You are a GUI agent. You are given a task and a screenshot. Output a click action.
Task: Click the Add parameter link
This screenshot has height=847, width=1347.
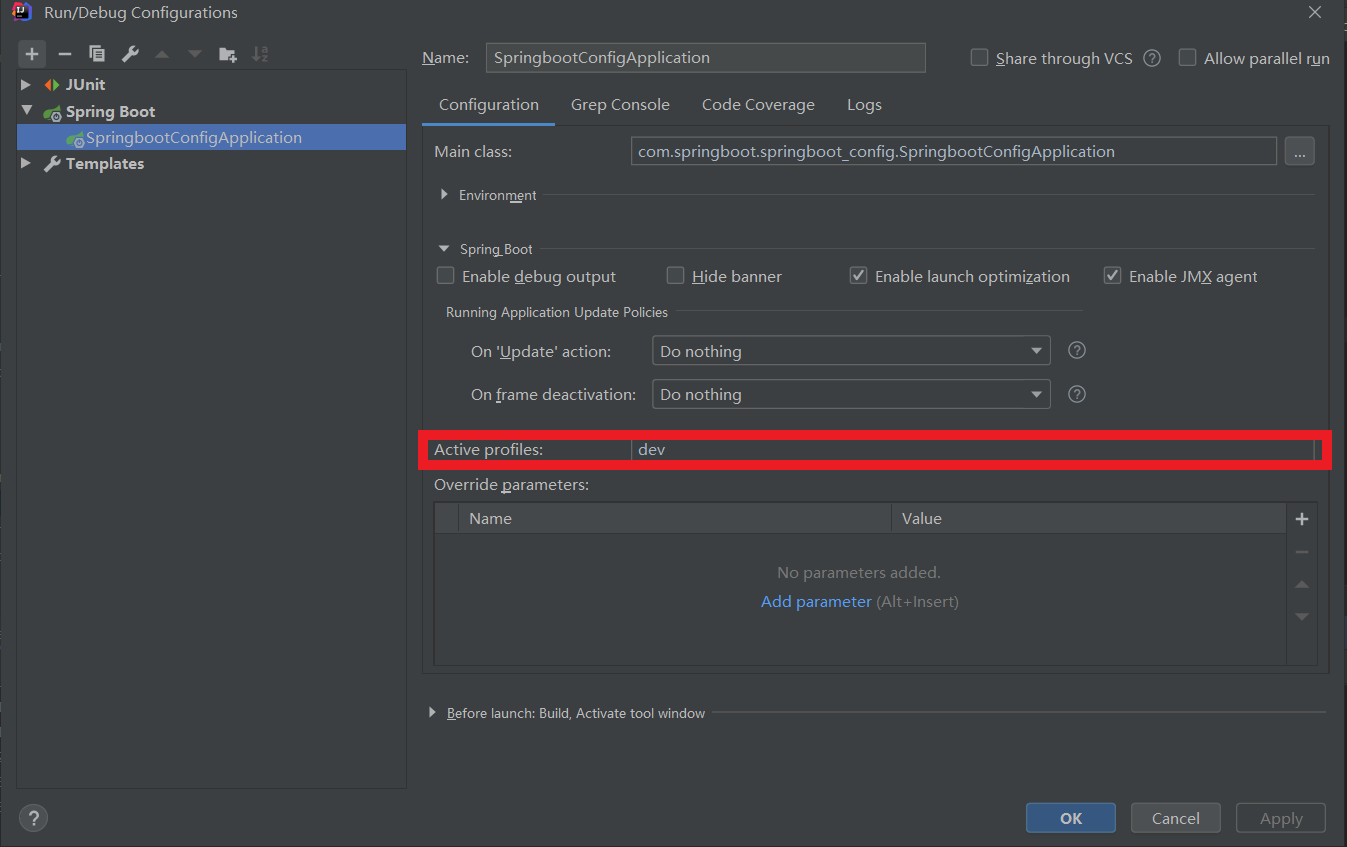[x=816, y=602]
